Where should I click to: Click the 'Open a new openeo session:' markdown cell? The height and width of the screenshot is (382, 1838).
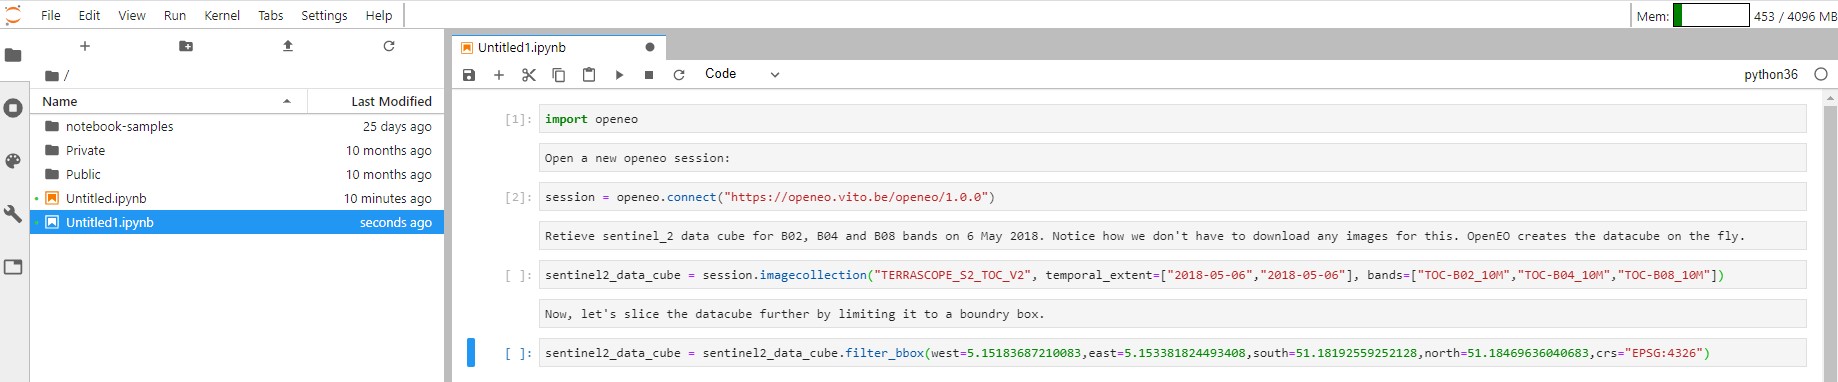coord(1172,158)
